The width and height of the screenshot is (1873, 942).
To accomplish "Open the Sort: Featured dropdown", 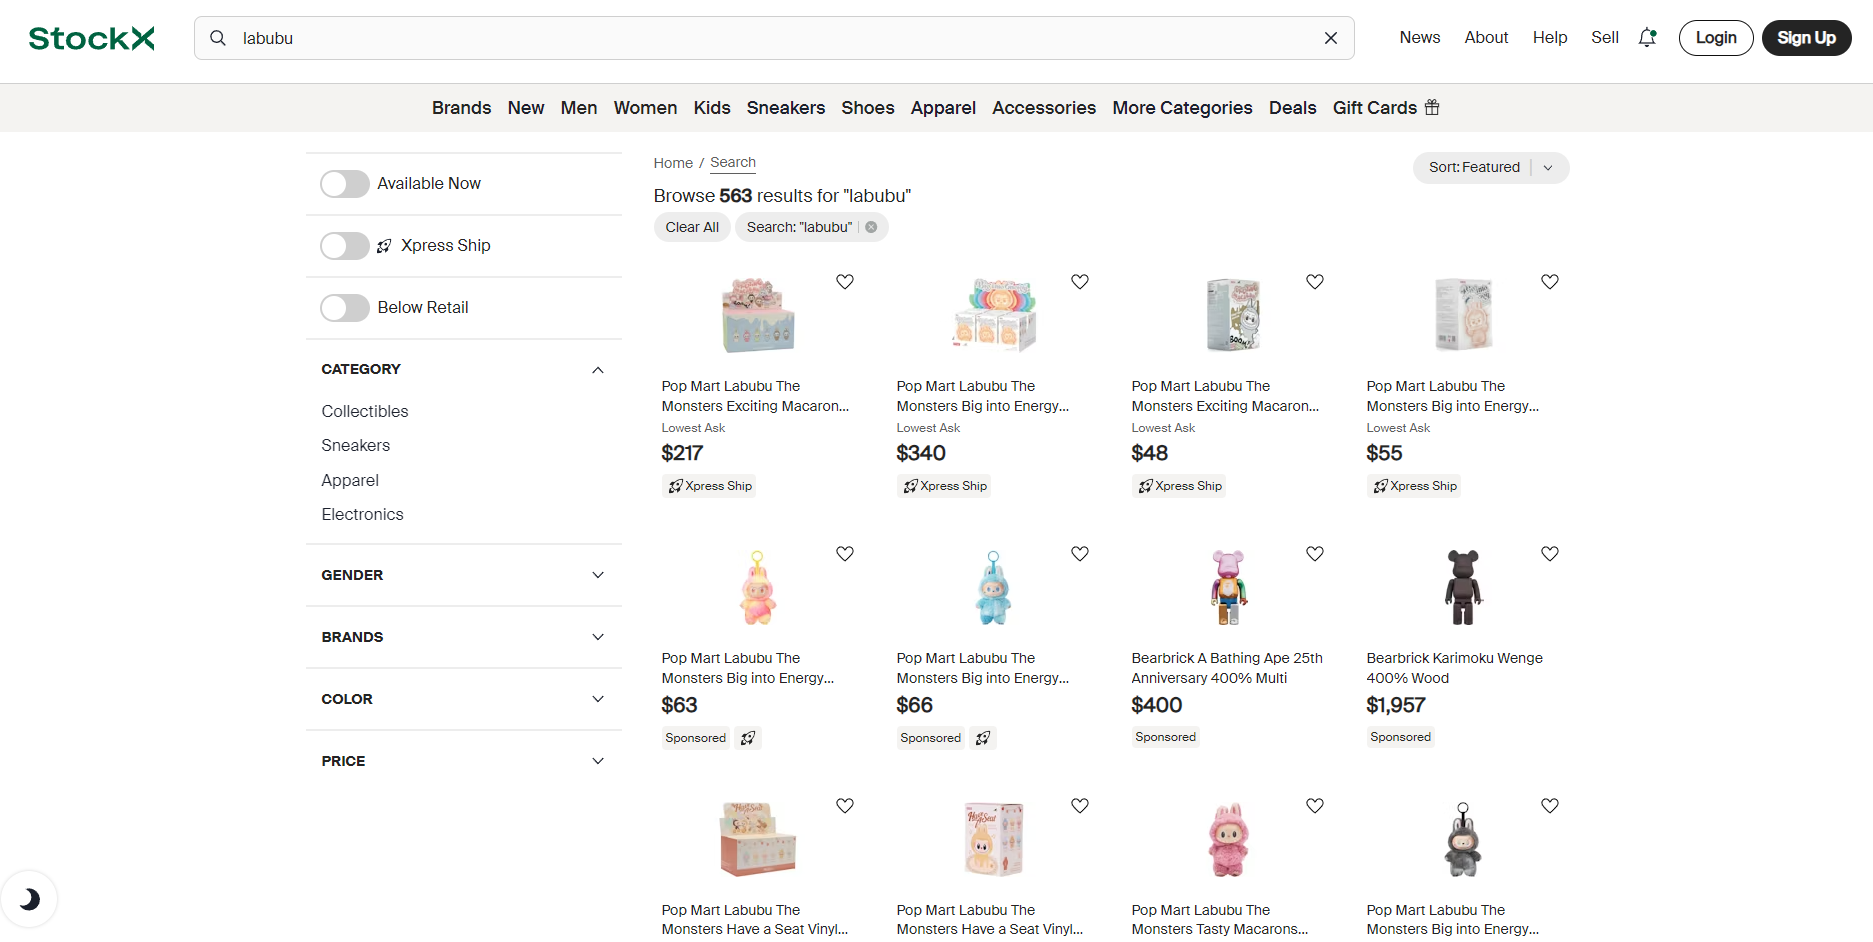I will point(1490,168).
